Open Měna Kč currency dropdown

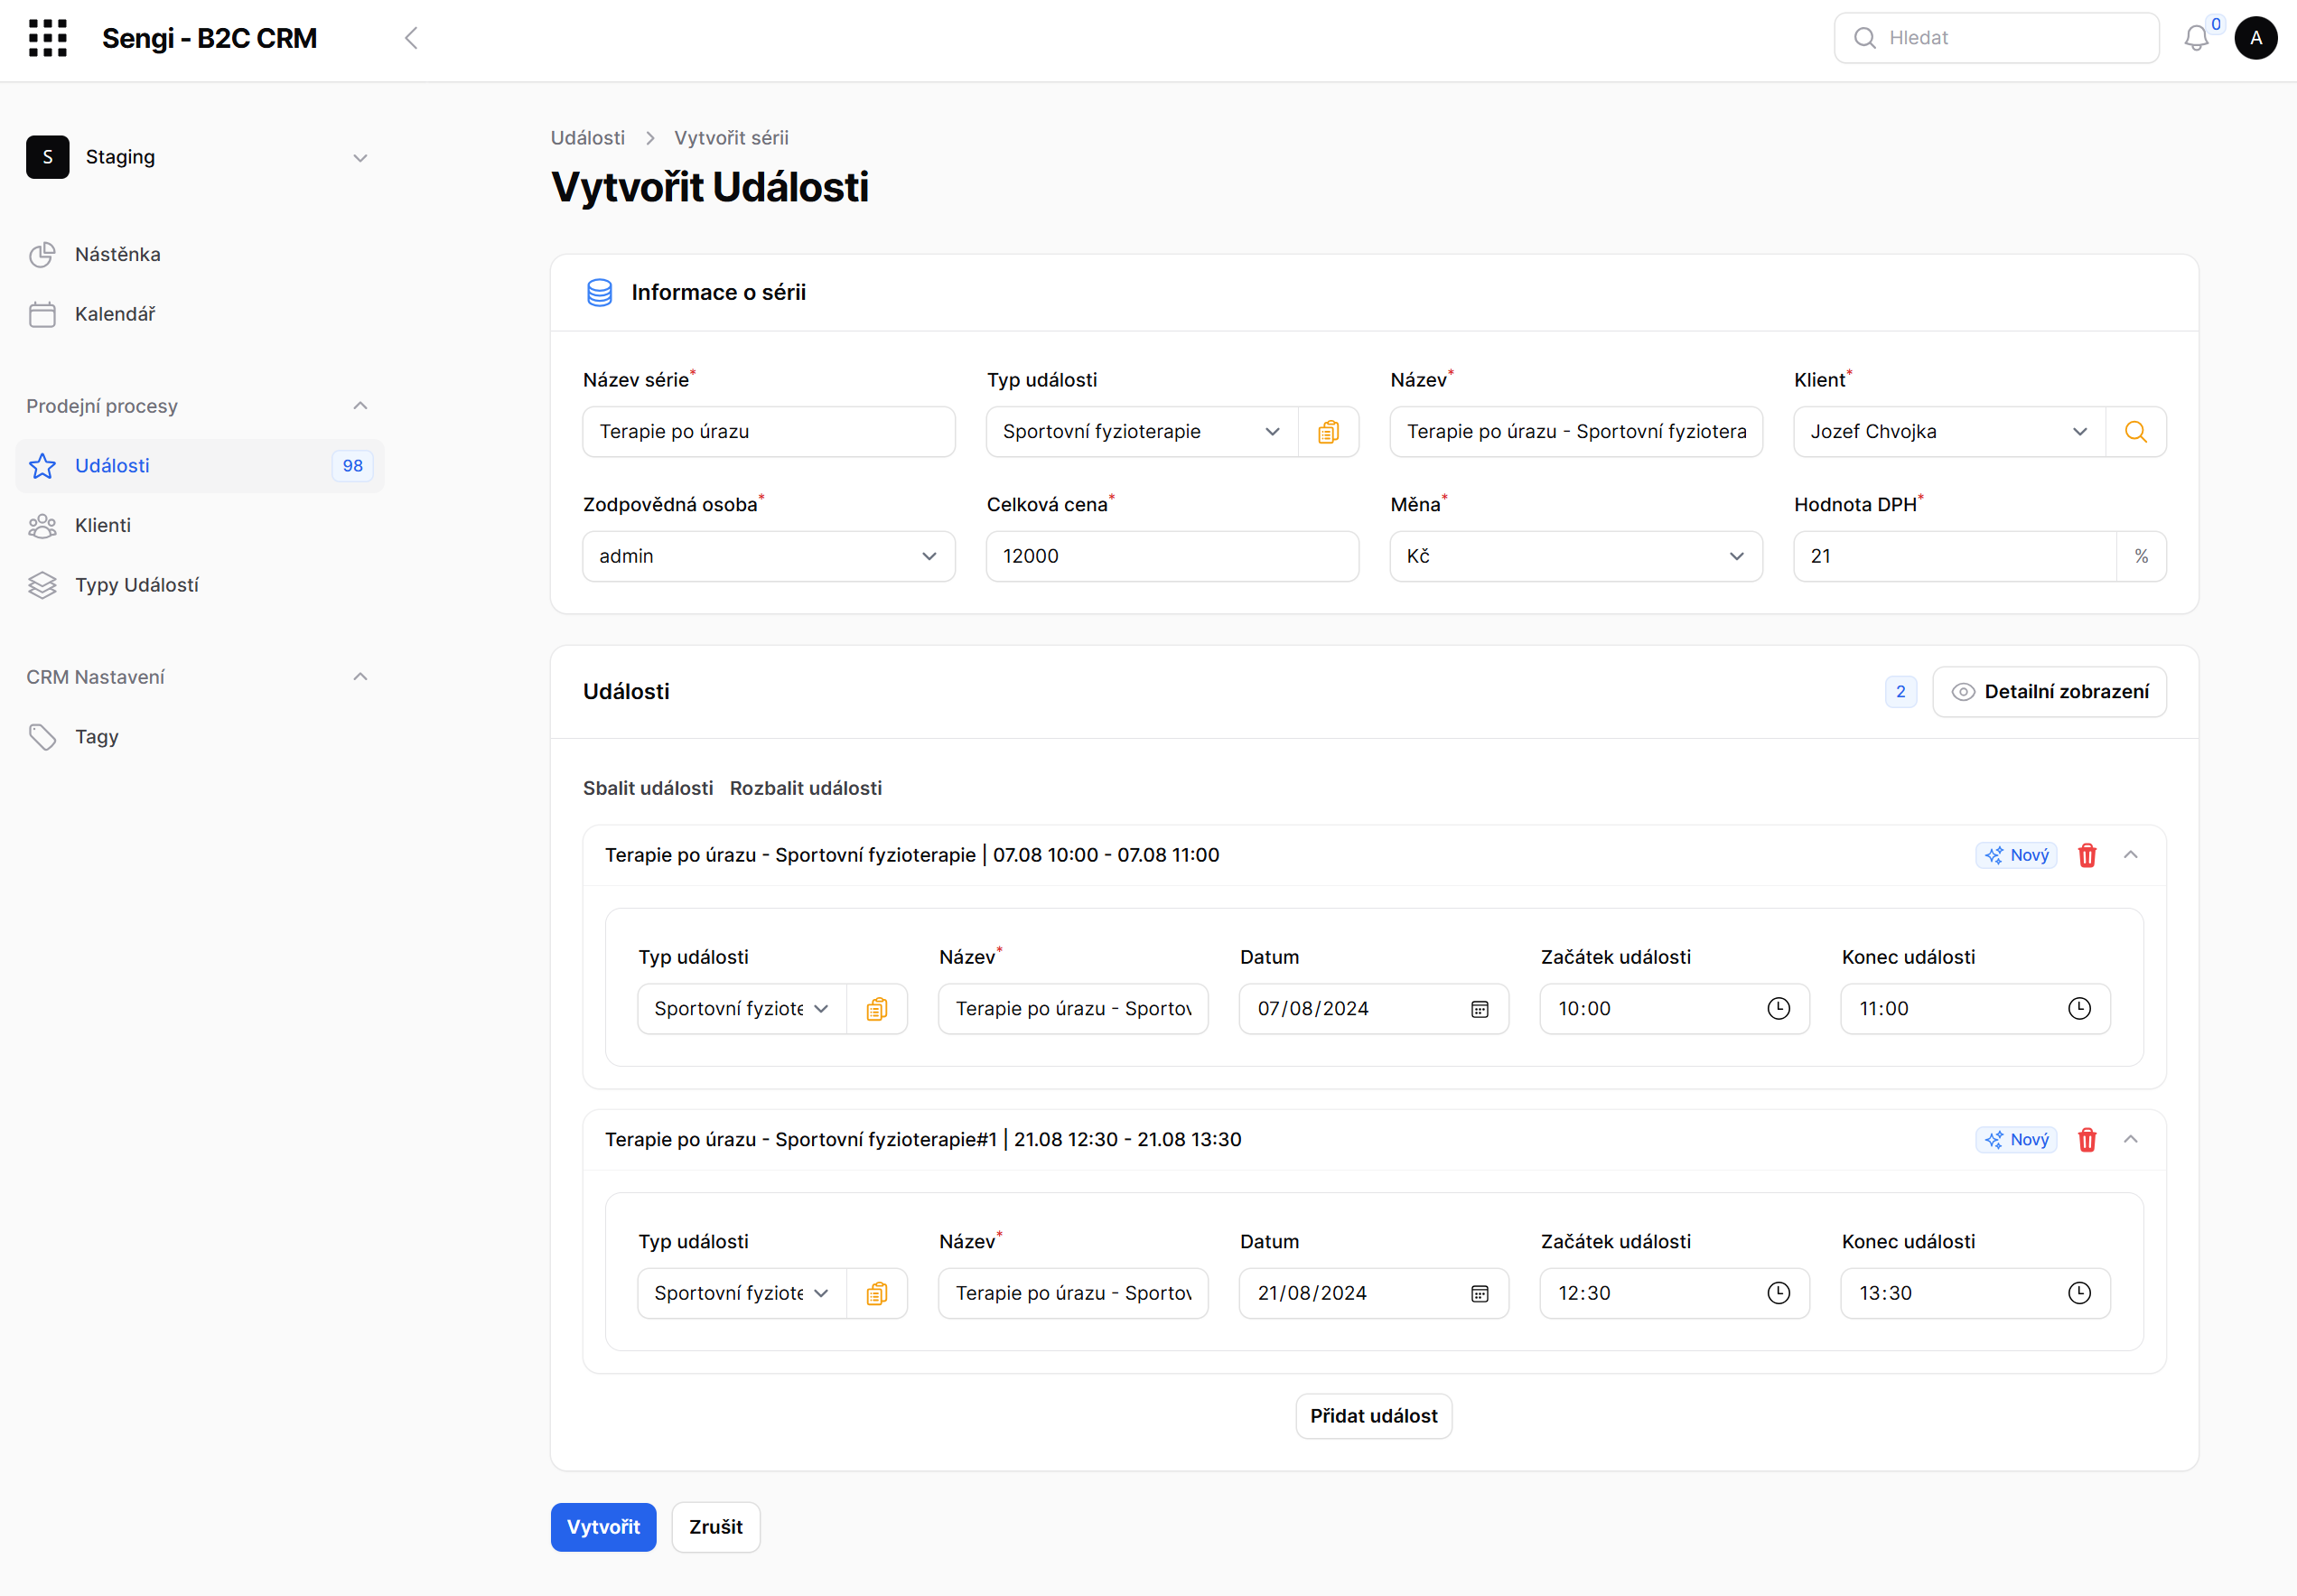coord(1576,556)
